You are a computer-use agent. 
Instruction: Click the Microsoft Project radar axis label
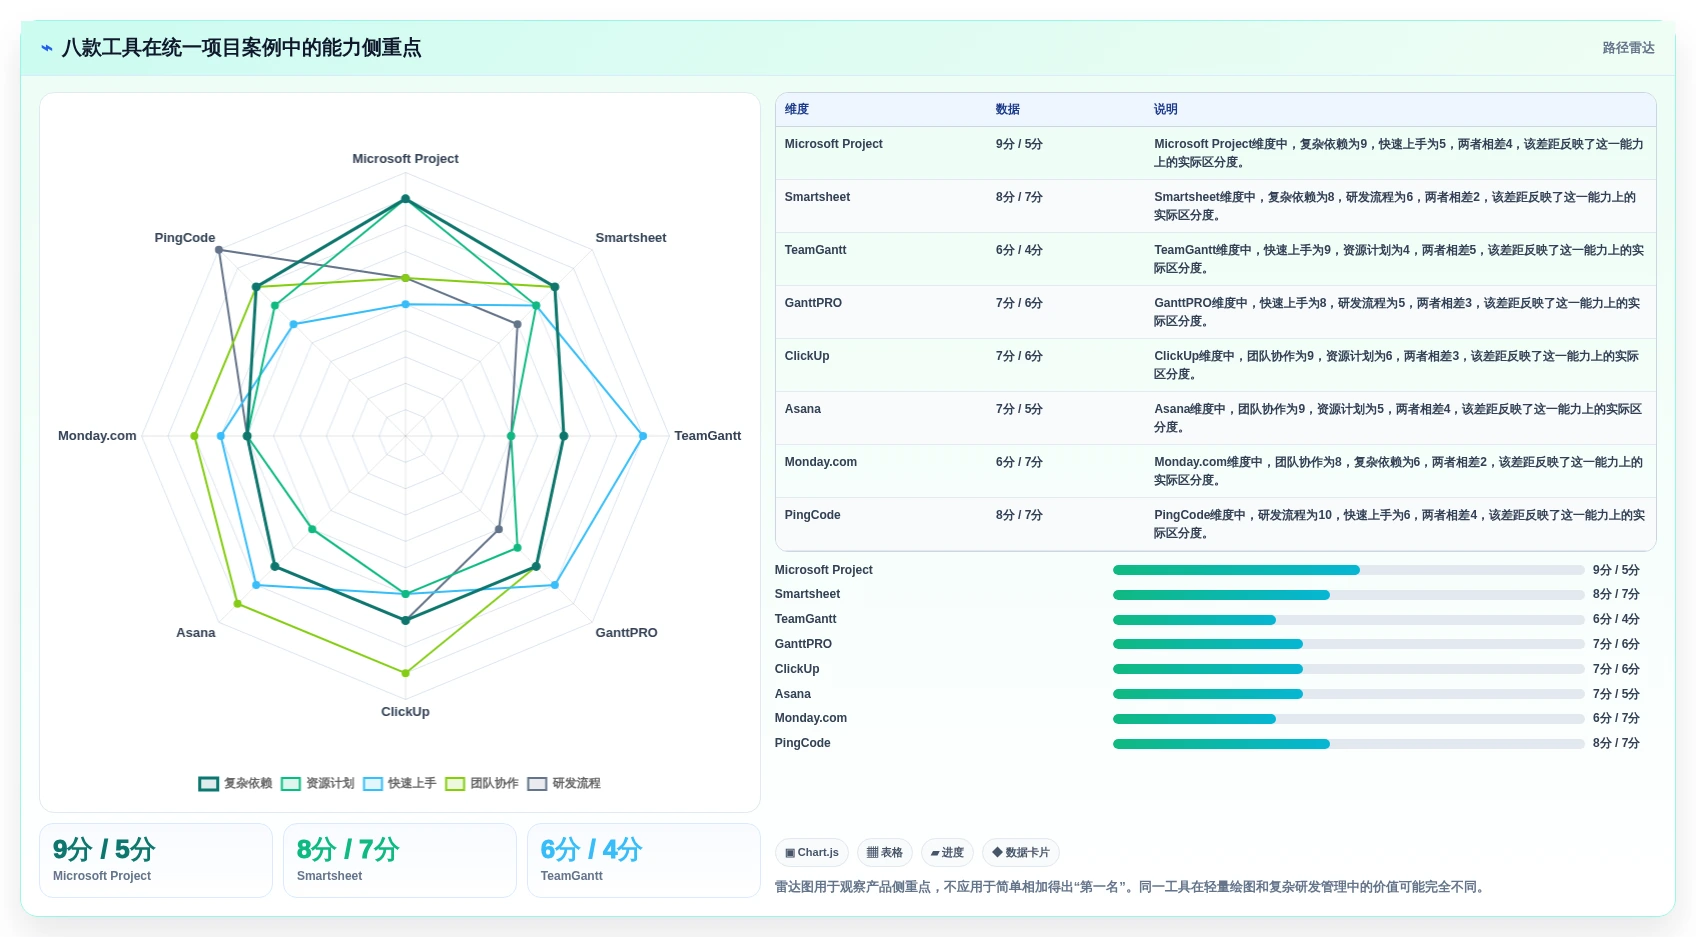[405, 159]
